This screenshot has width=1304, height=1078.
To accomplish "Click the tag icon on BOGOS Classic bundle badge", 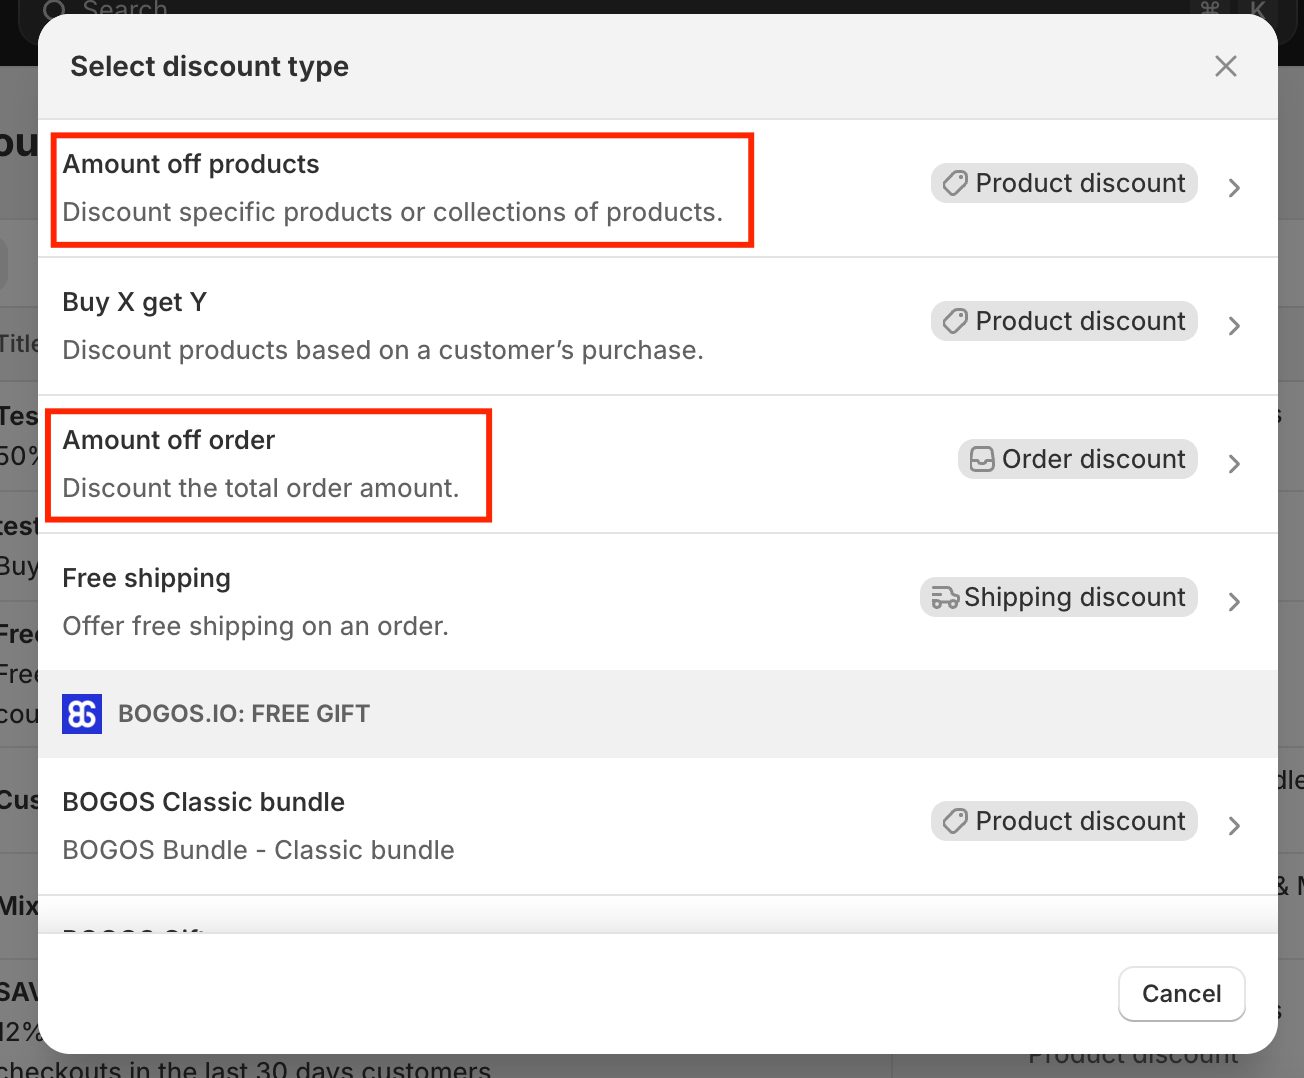I will 955,821.
